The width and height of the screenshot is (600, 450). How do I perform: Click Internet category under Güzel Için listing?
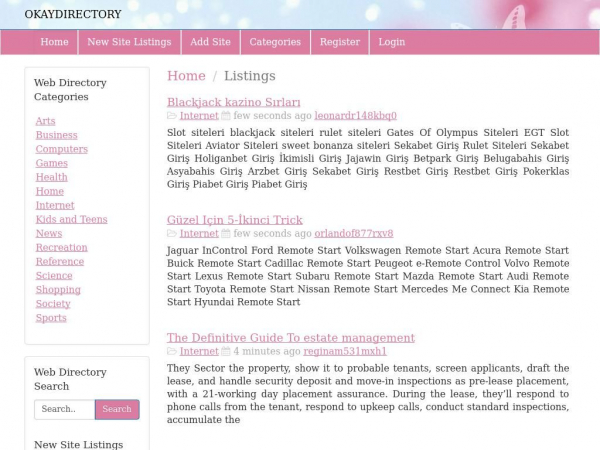click(x=199, y=233)
